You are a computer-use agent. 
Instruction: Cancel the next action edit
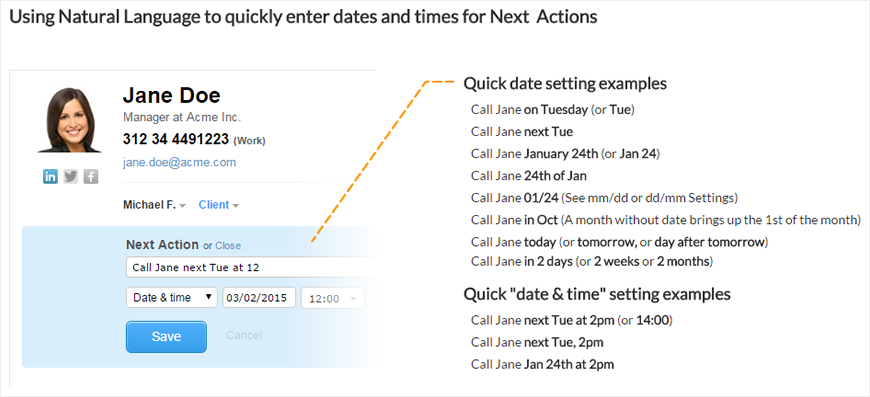tap(244, 335)
